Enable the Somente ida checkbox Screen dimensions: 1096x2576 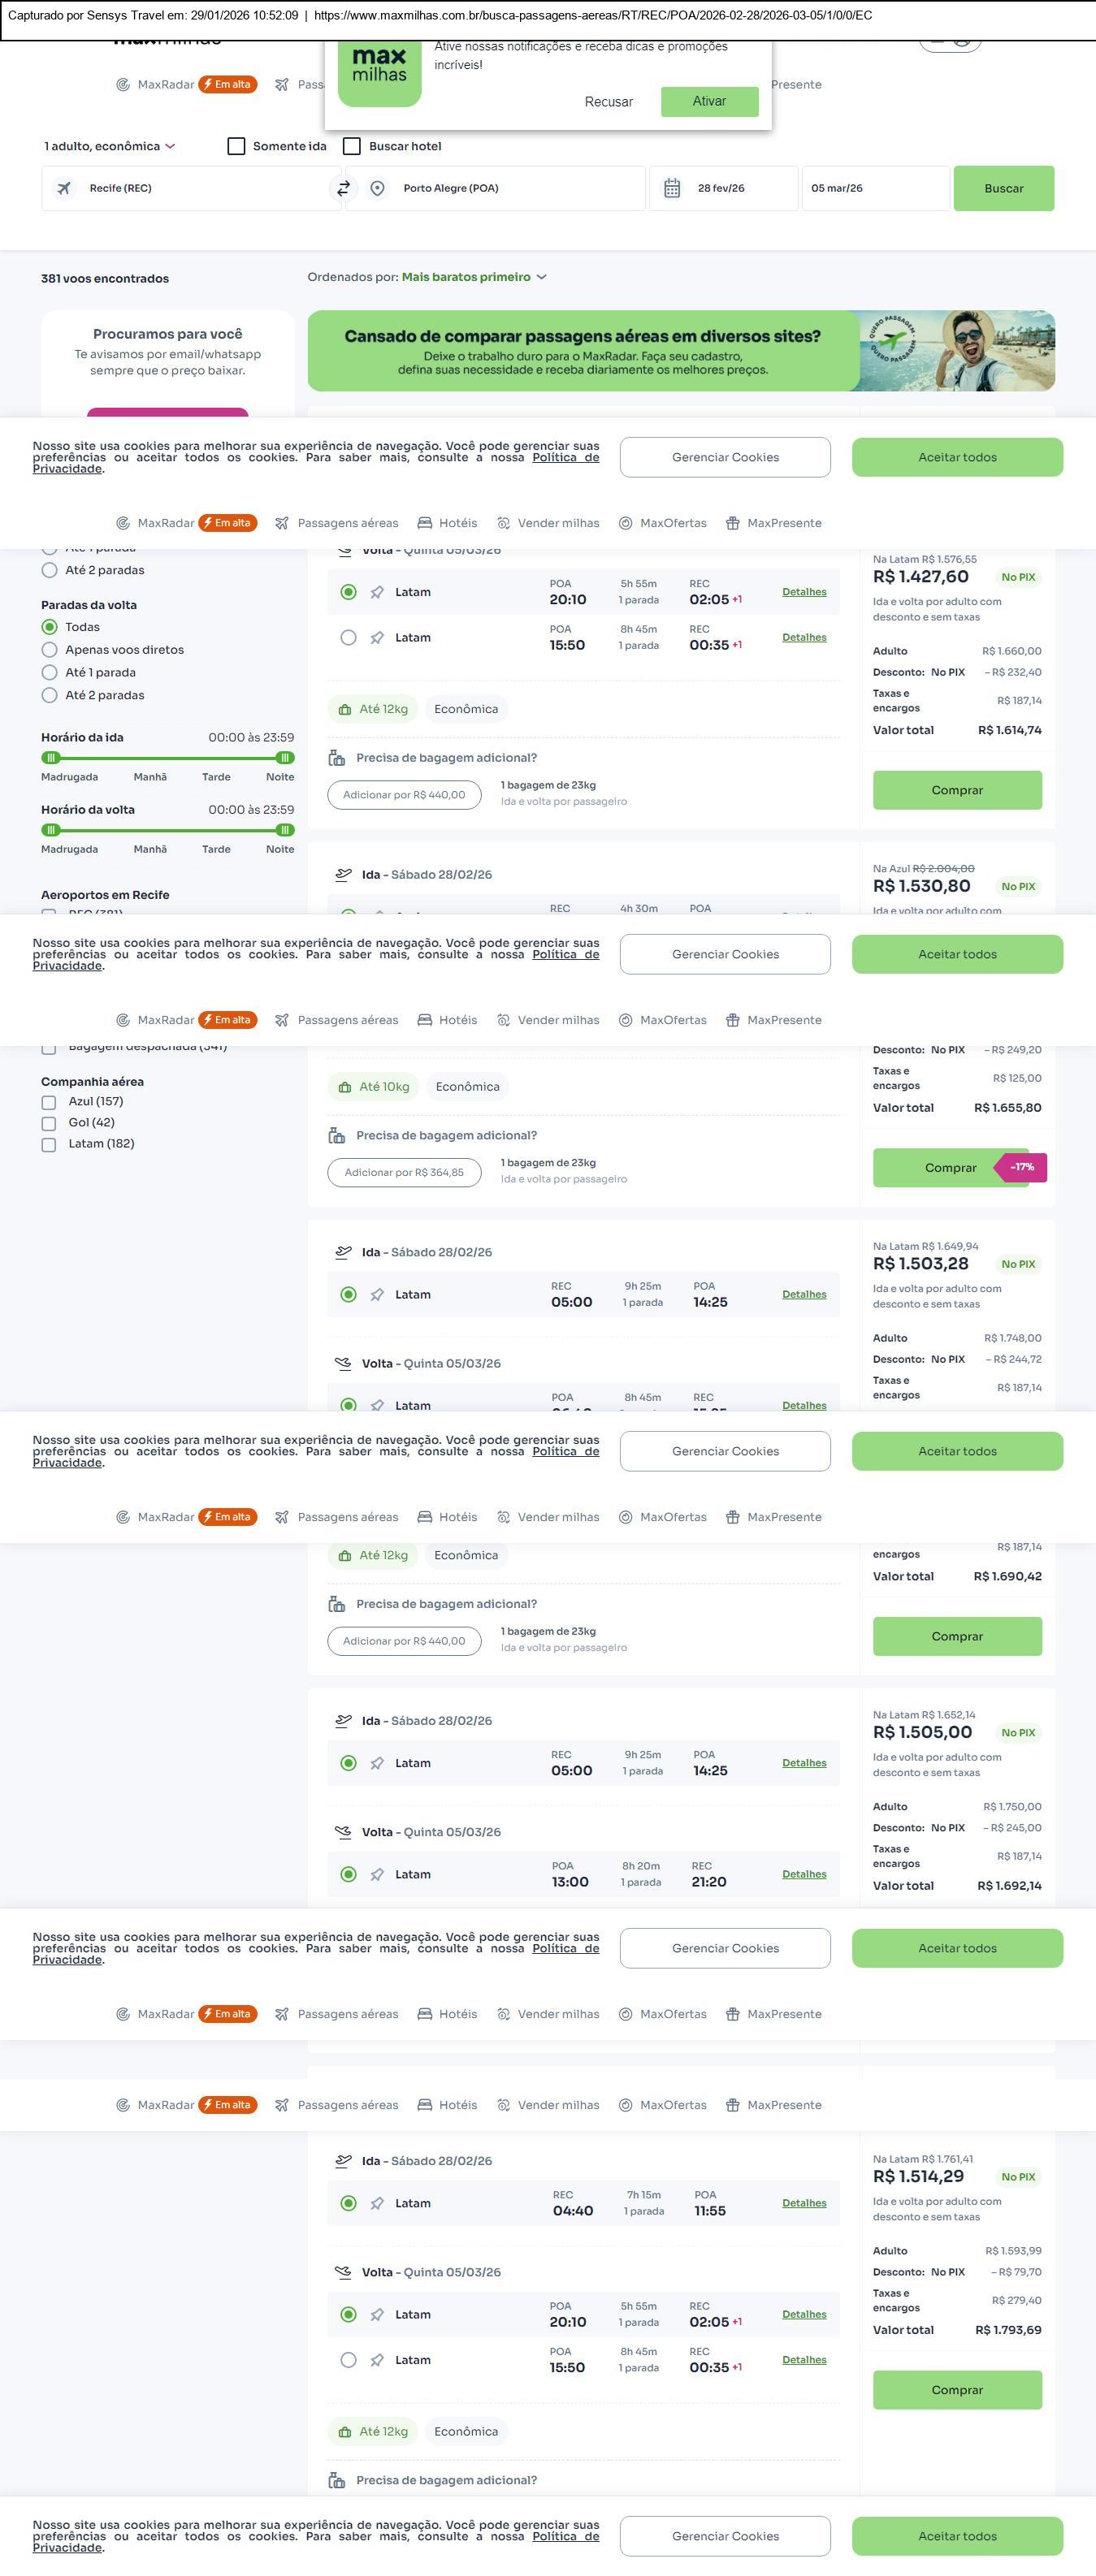pos(237,146)
